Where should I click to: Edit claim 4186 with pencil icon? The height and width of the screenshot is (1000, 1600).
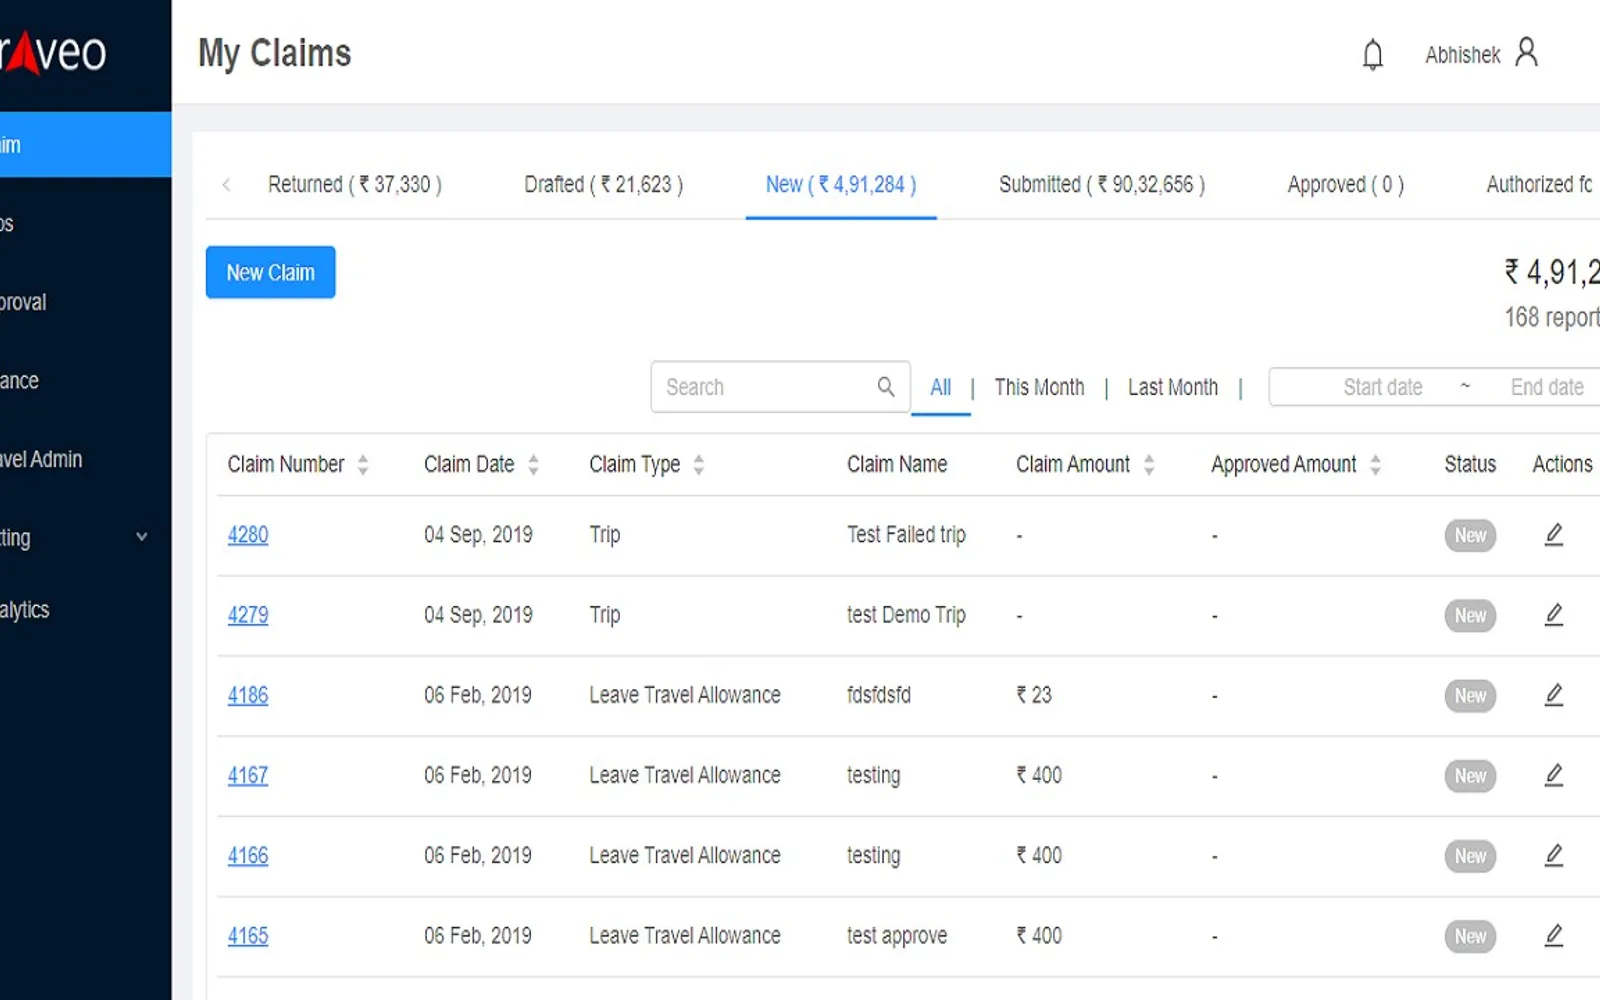[x=1553, y=695]
